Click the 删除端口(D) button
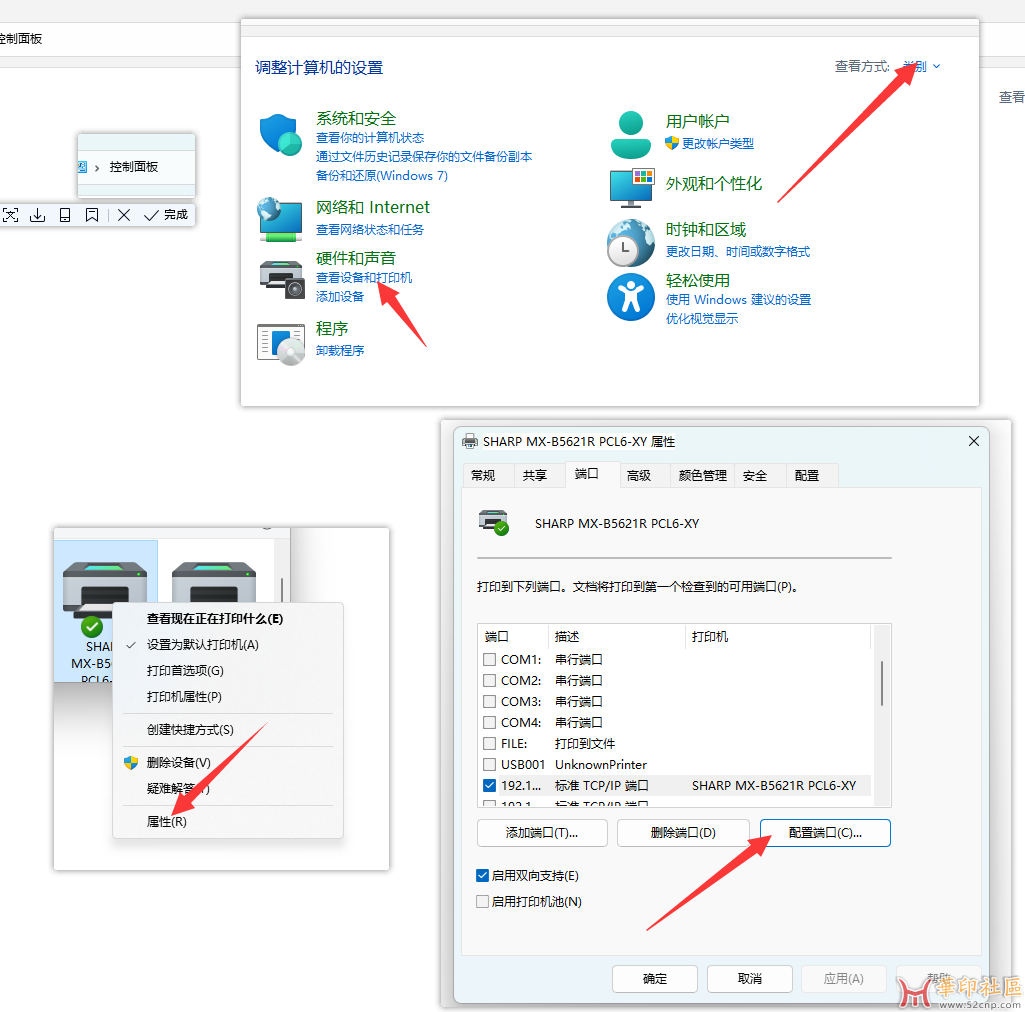The height and width of the screenshot is (1012, 1025). [683, 832]
